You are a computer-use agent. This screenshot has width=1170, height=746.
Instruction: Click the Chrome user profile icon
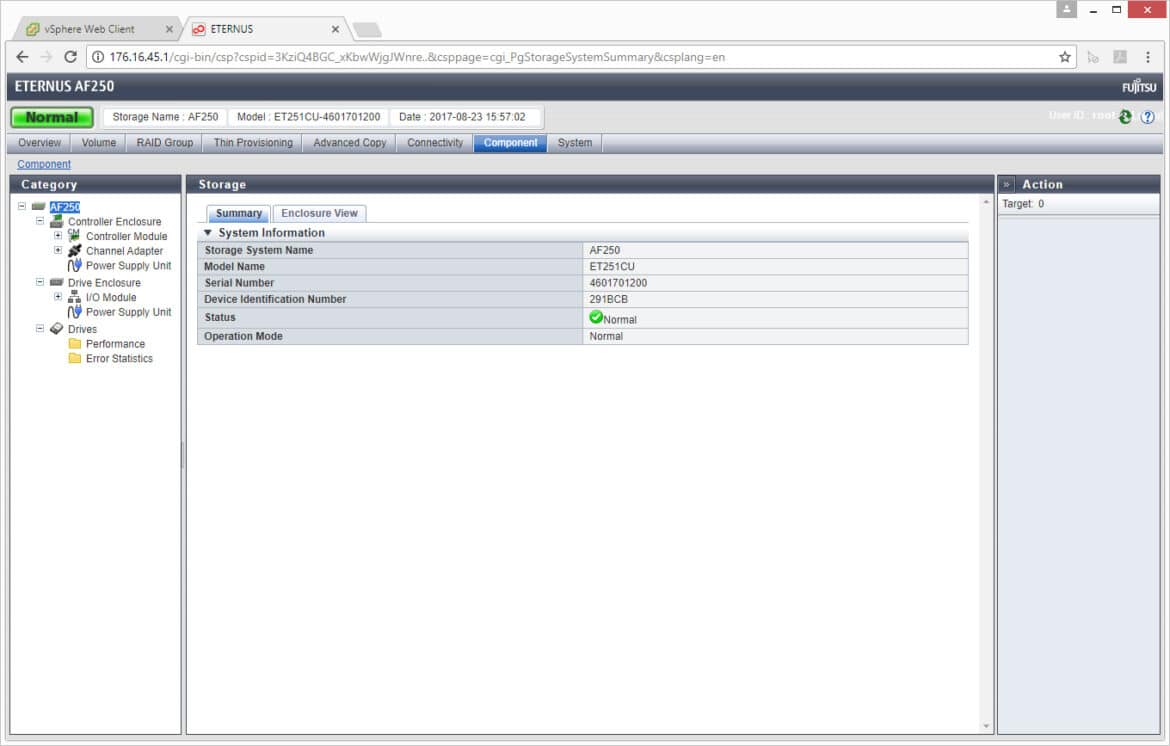click(x=1066, y=9)
